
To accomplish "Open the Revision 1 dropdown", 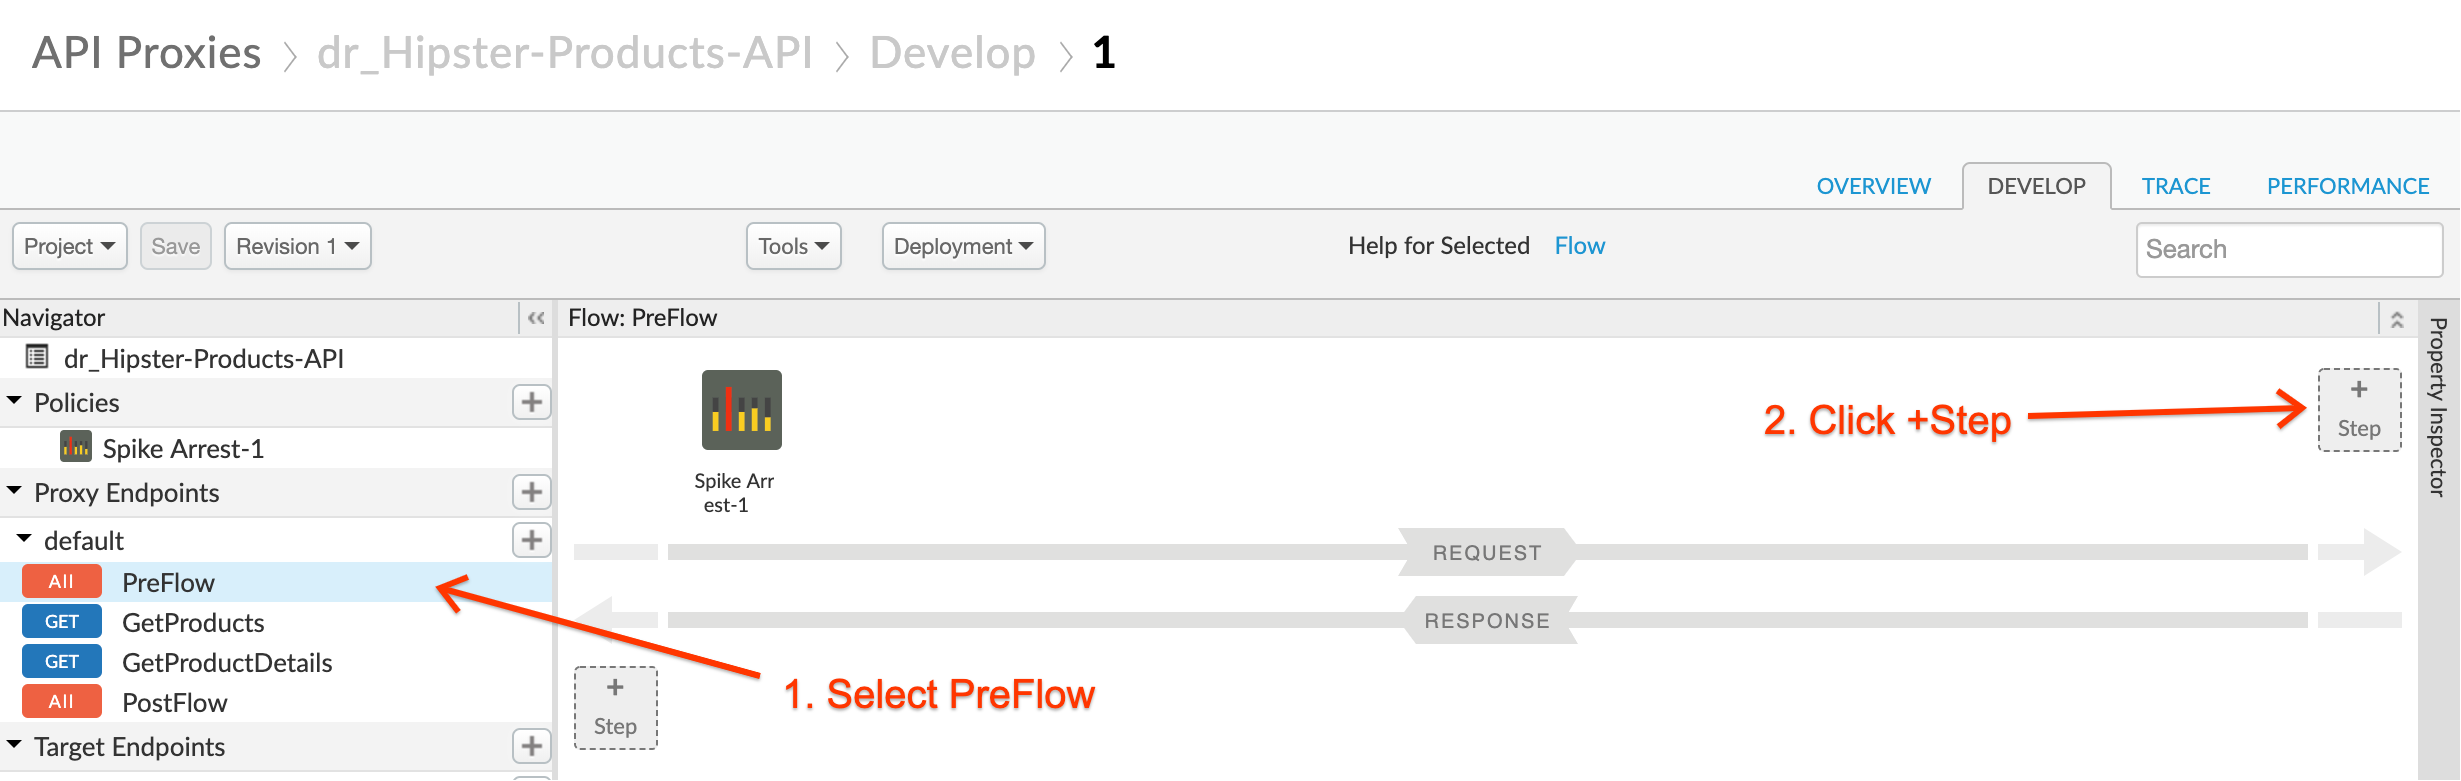I will click(x=298, y=246).
